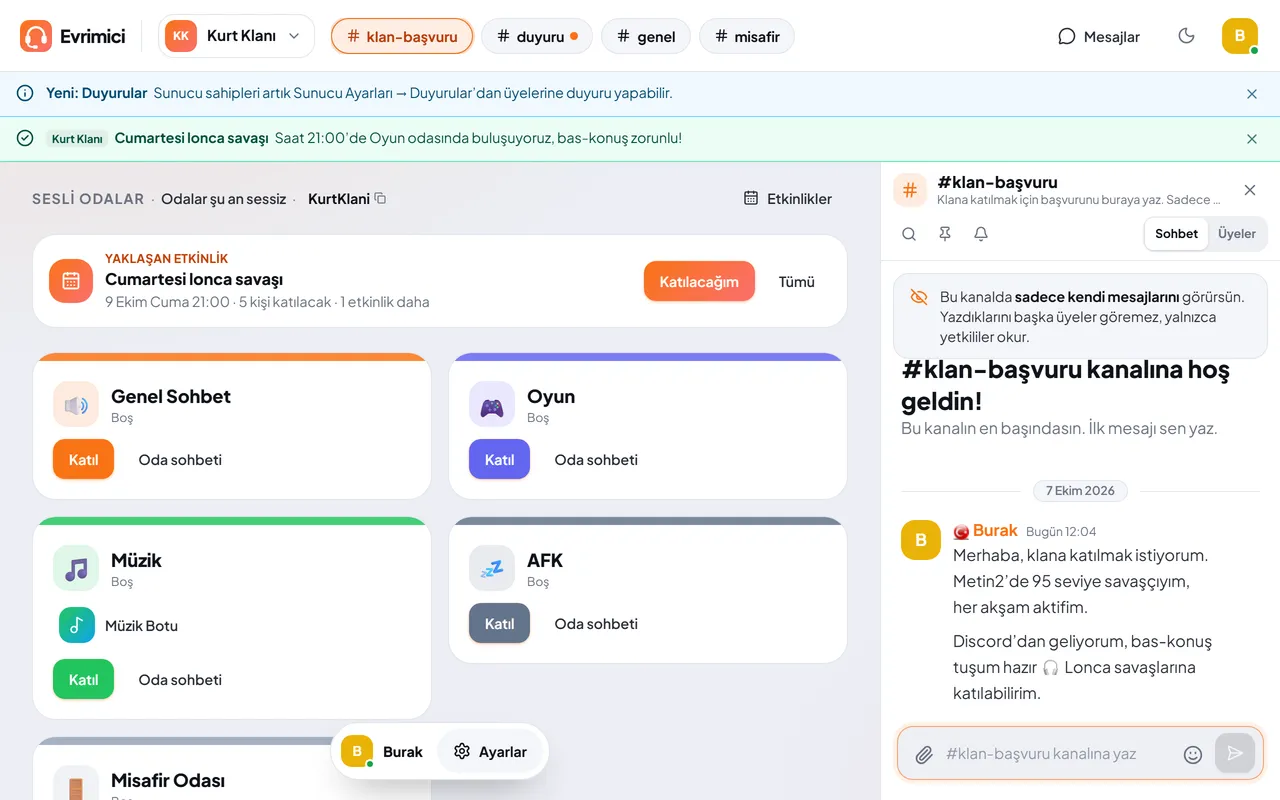1280x800 pixels.
Task: Open Oda sohbeti for Oyun room
Action: coord(596,460)
